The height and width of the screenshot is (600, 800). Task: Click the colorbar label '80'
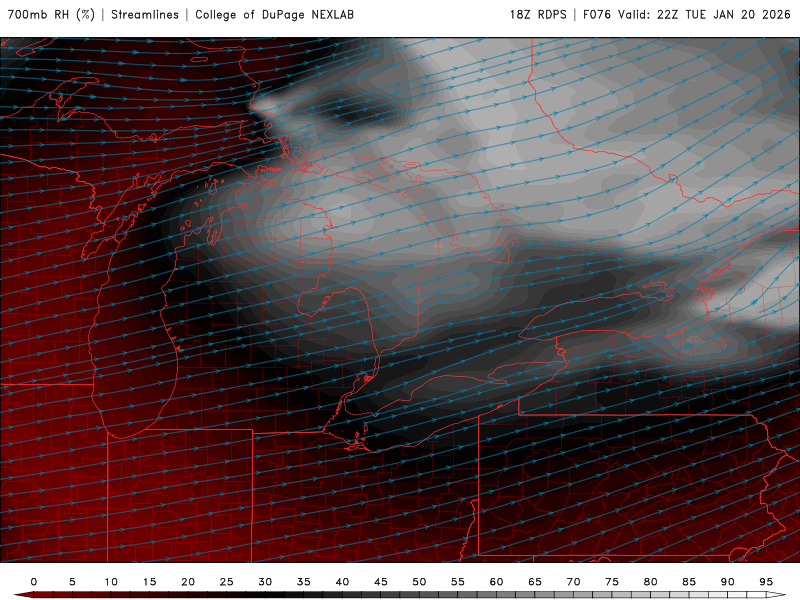651,582
